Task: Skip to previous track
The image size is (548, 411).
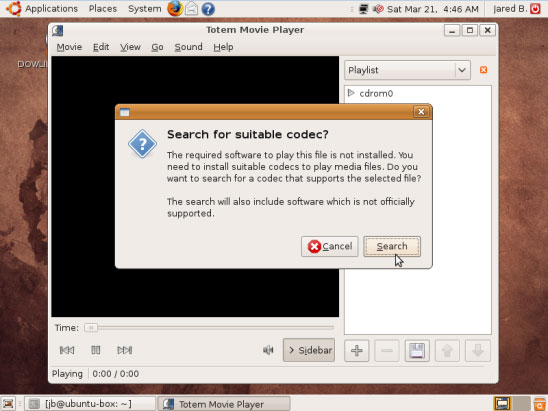Action: point(67,350)
